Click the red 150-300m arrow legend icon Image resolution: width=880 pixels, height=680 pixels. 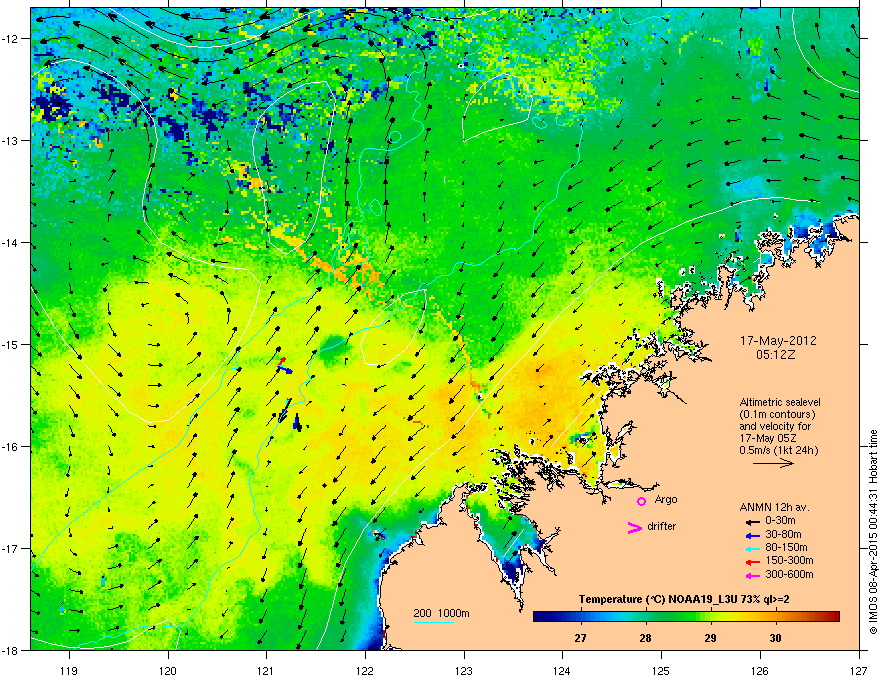[752, 561]
